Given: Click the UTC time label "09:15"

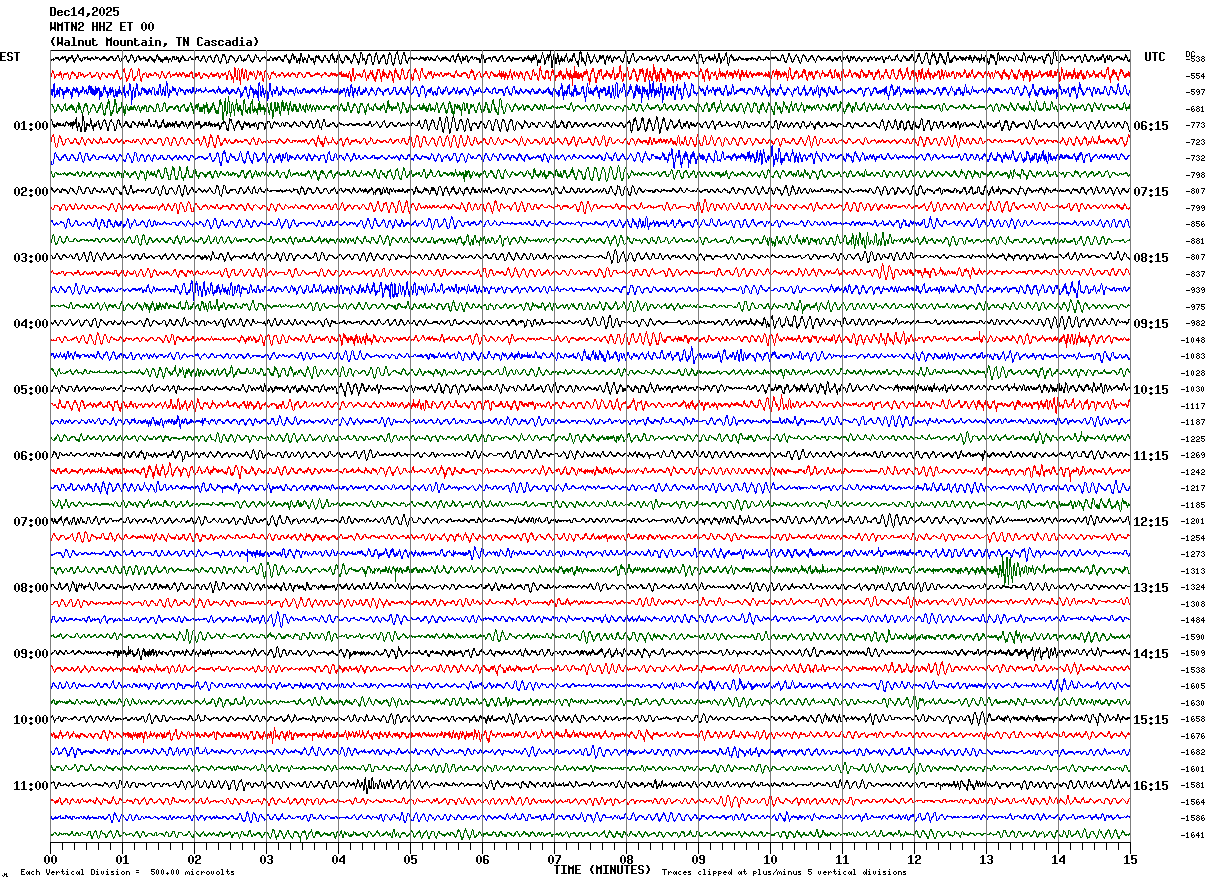Looking at the screenshot, I should pyautogui.click(x=1151, y=324).
